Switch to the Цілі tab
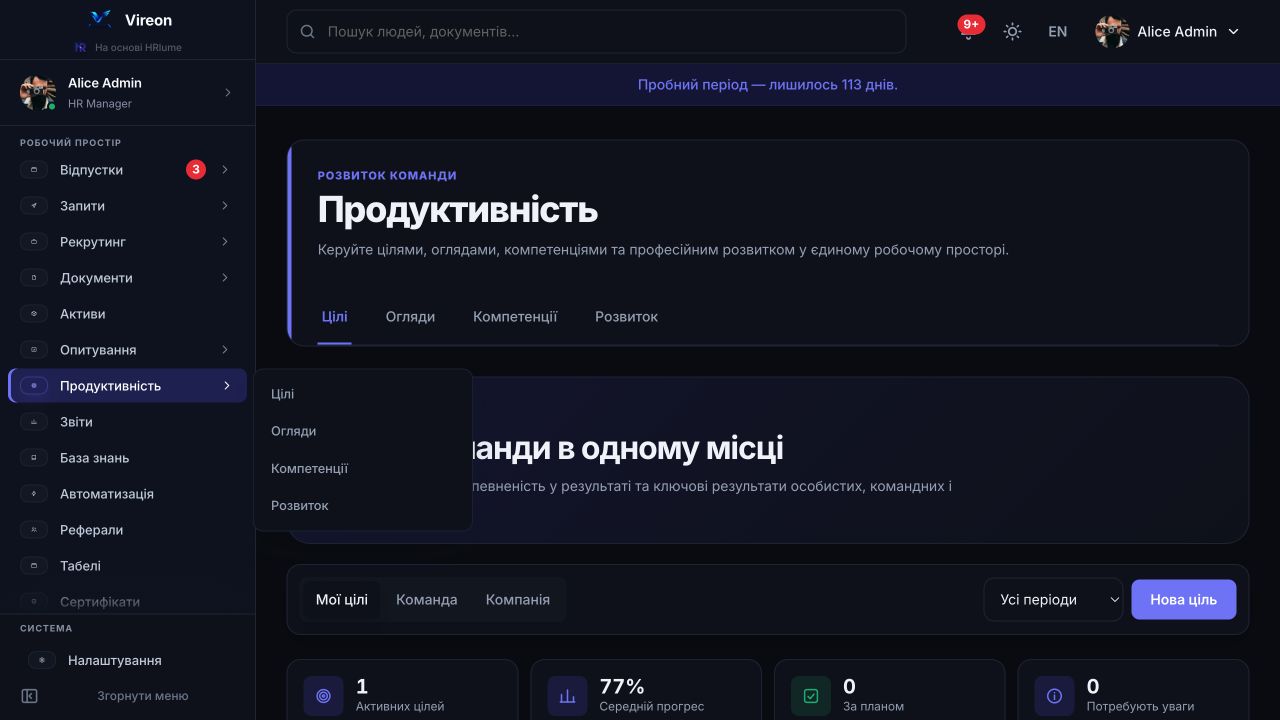 [x=335, y=317]
